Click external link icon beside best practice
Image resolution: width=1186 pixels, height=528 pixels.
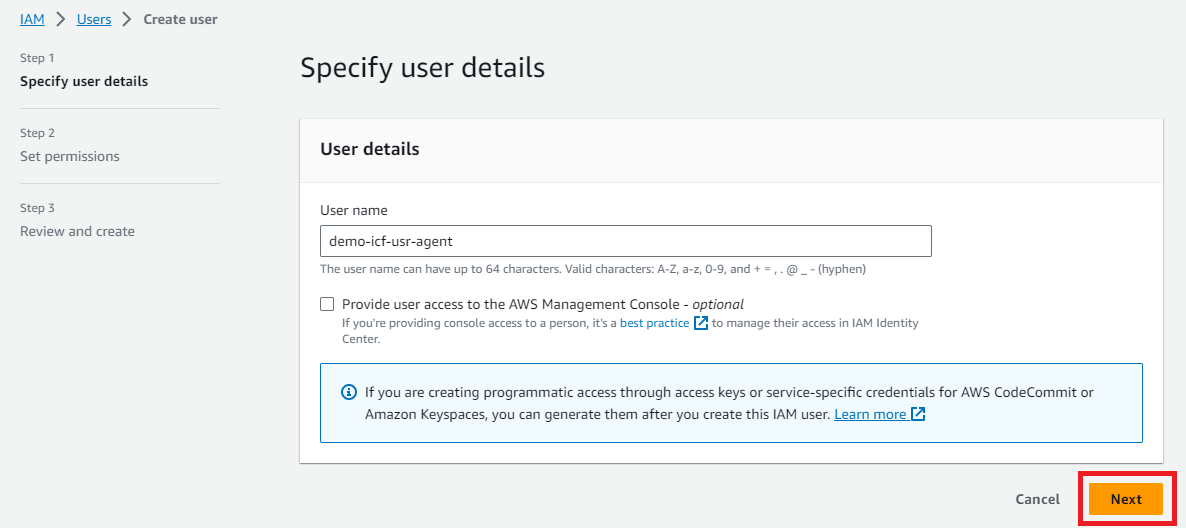coord(700,323)
